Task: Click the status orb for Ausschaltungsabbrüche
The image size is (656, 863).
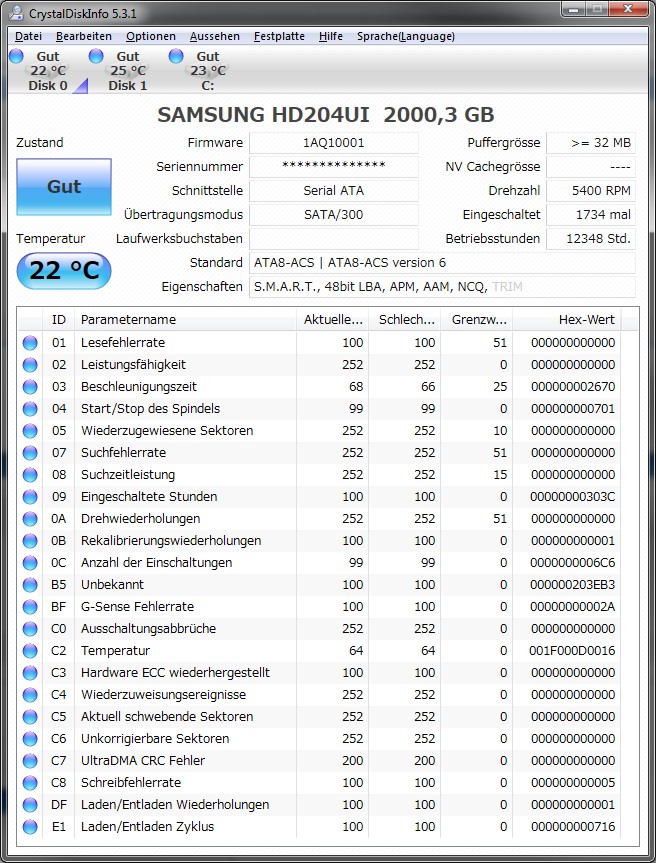Action: (x=30, y=629)
